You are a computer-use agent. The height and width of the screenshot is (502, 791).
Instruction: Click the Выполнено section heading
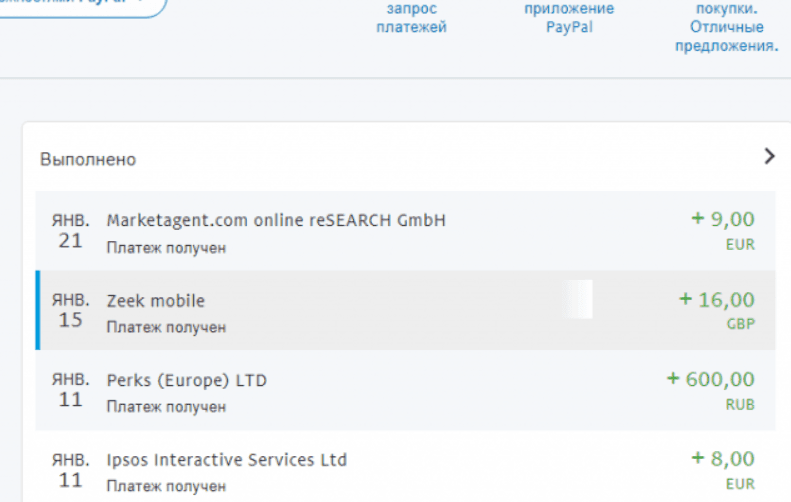click(x=88, y=159)
